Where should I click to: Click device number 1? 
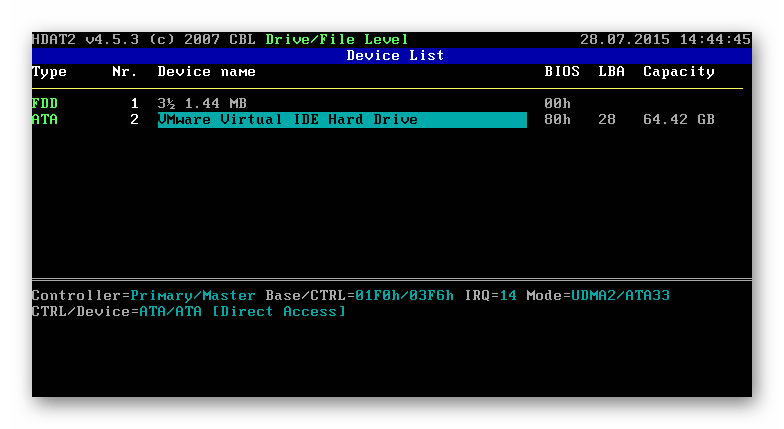[134, 104]
